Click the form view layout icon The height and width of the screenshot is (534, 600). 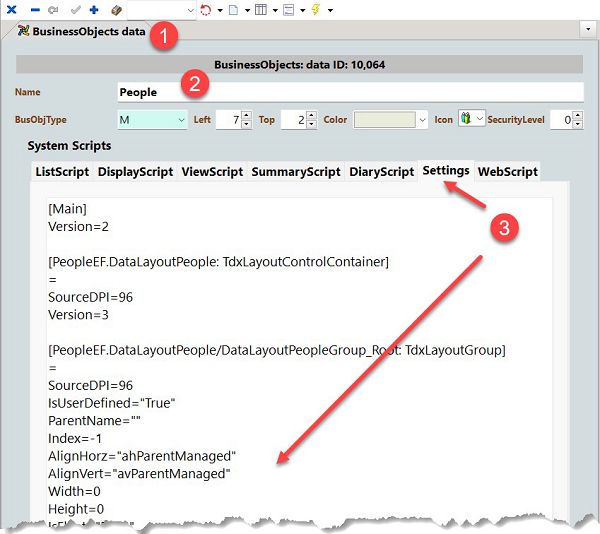[289, 10]
